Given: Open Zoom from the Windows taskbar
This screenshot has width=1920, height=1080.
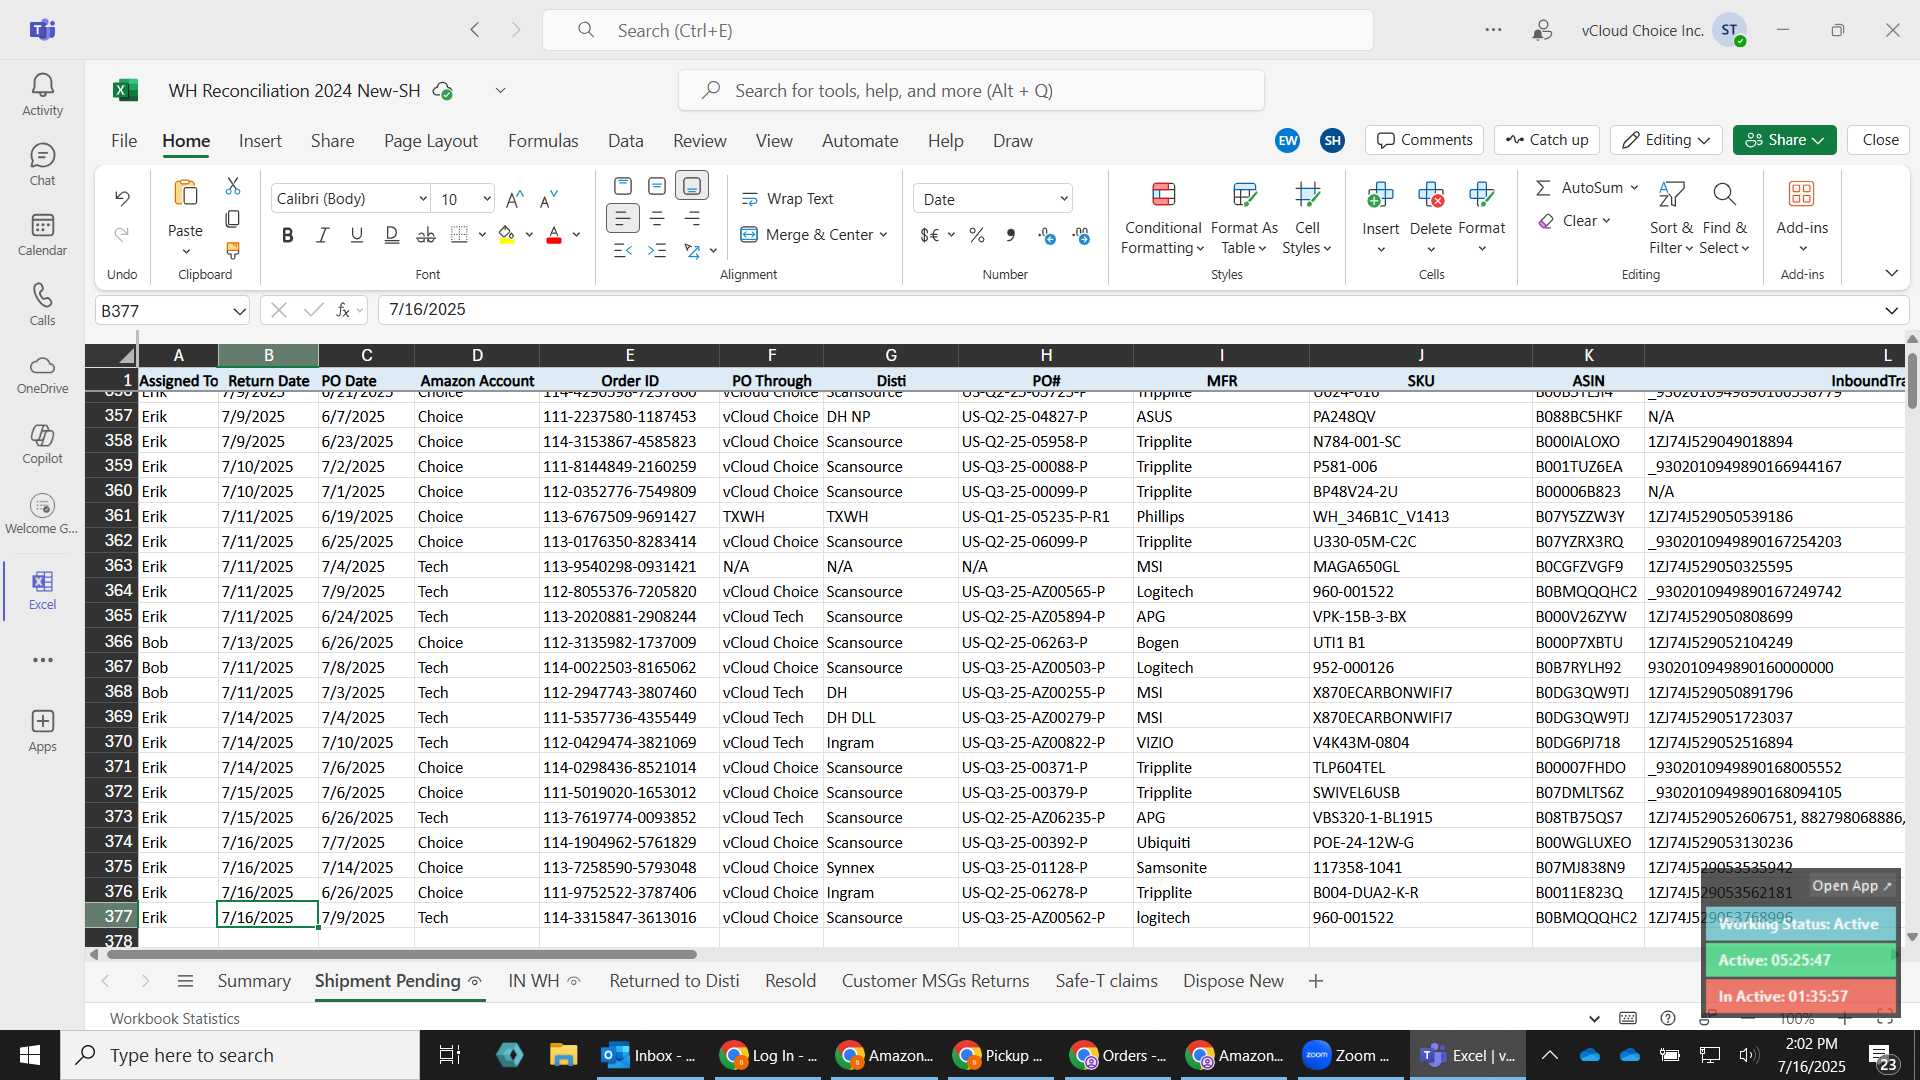Looking at the screenshot, I should 1346,1055.
